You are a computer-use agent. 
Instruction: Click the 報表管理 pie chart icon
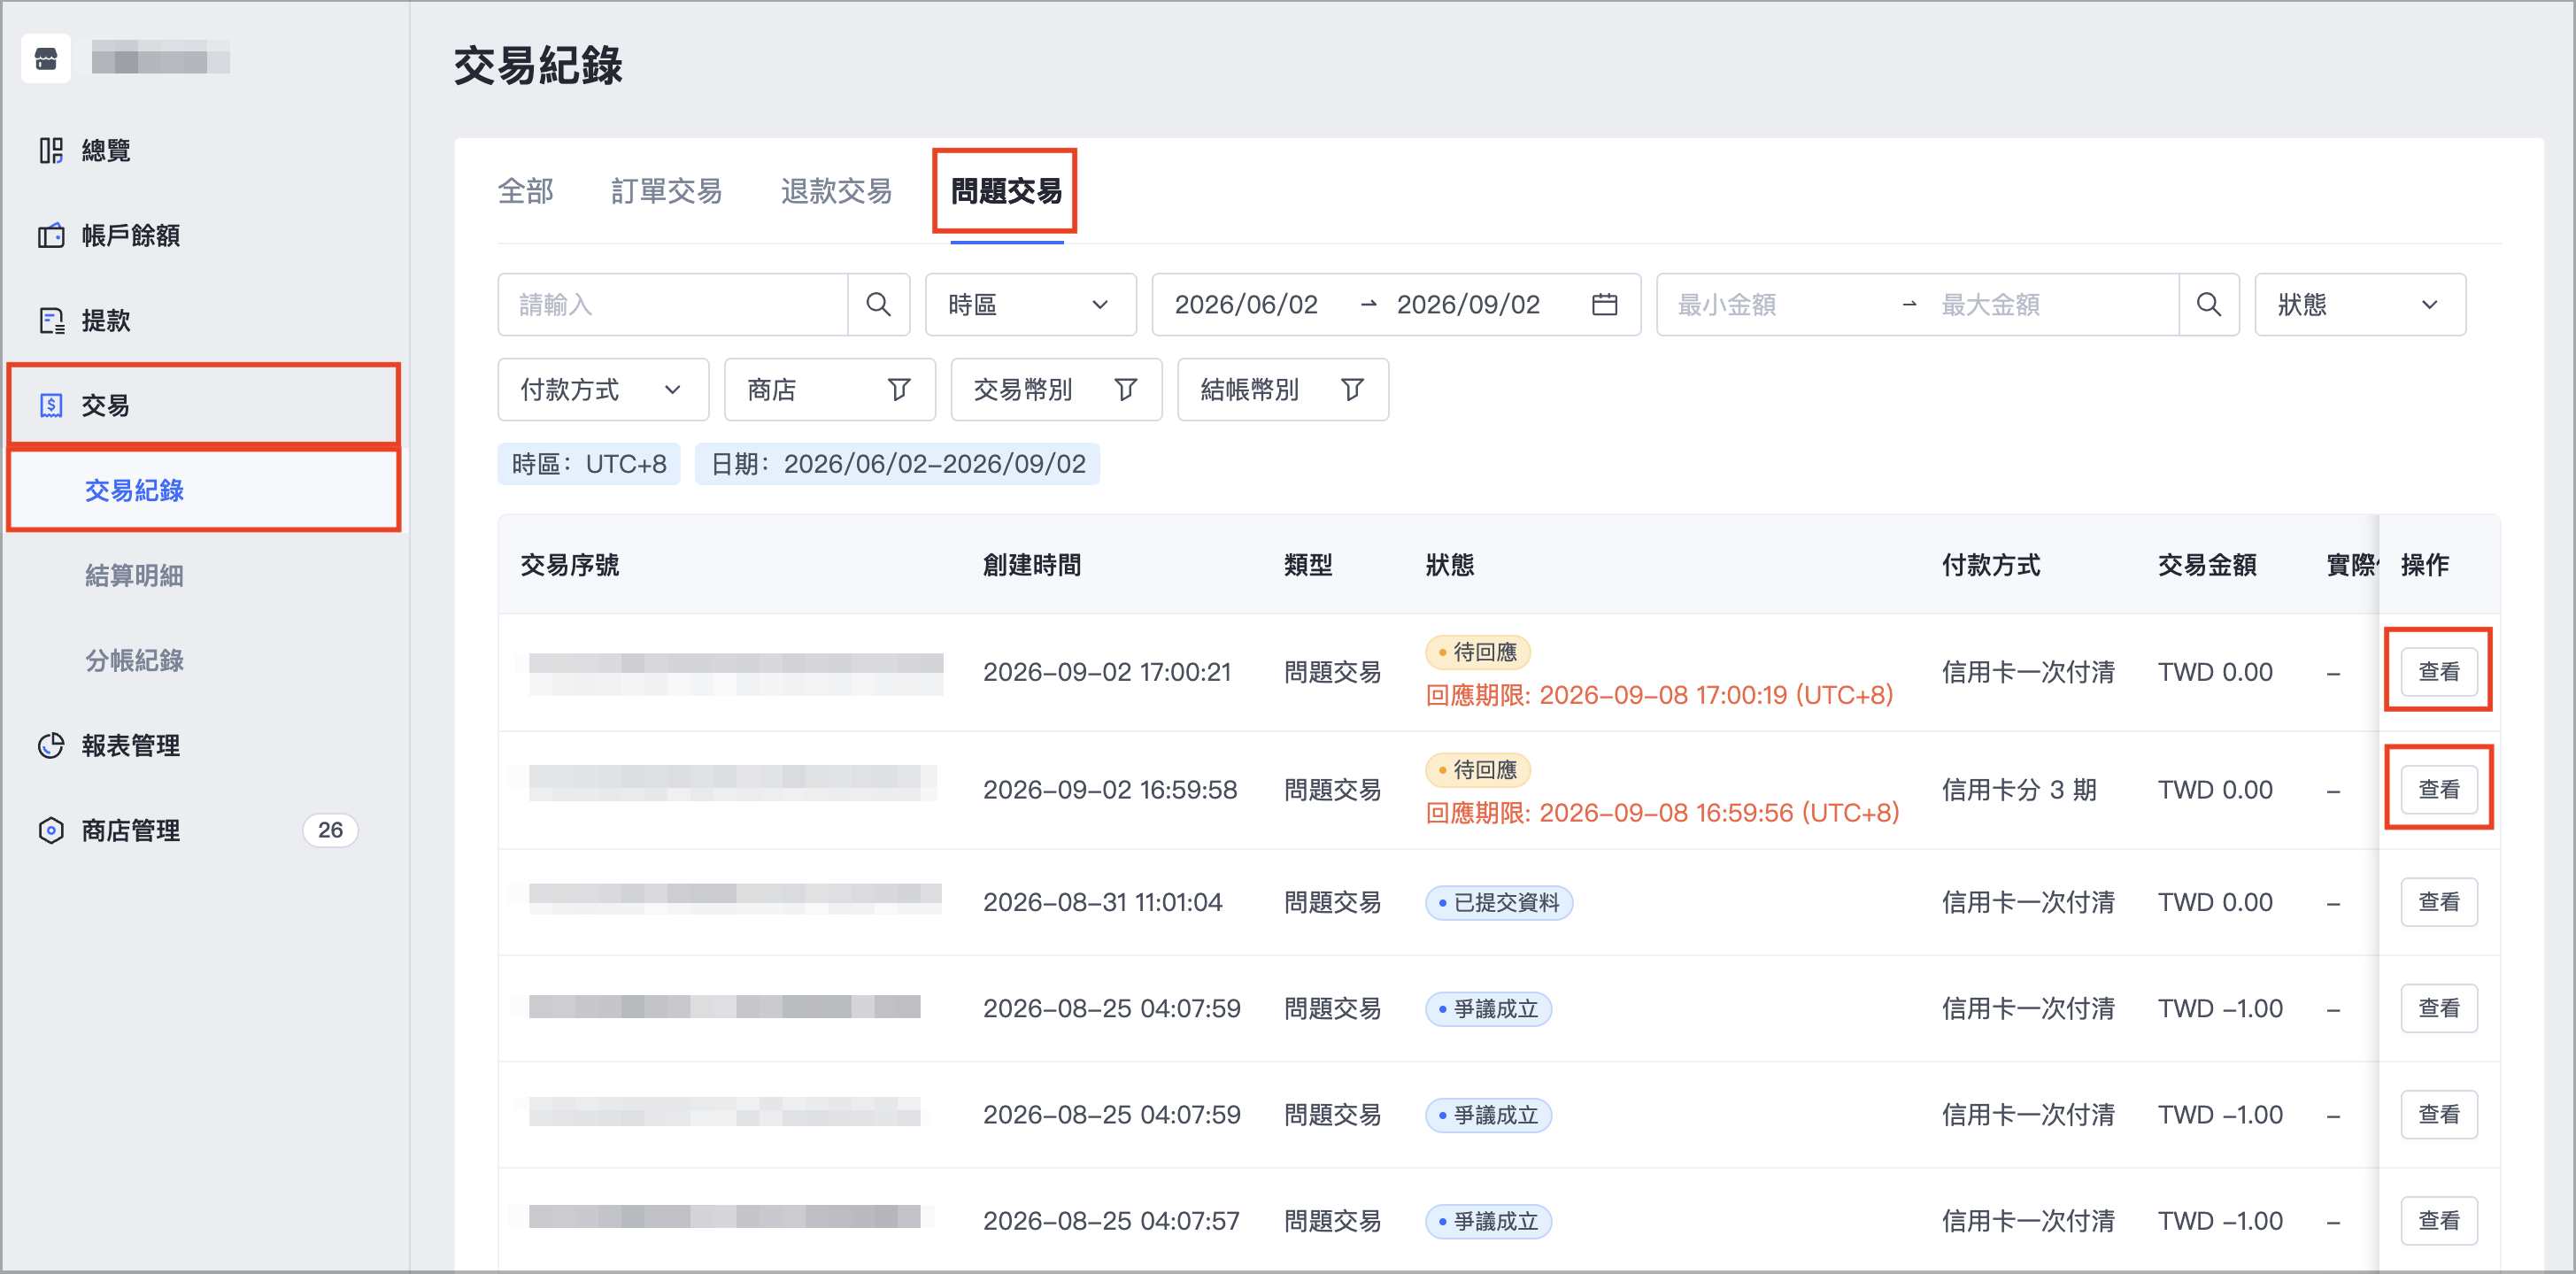click(x=51, y=745)
